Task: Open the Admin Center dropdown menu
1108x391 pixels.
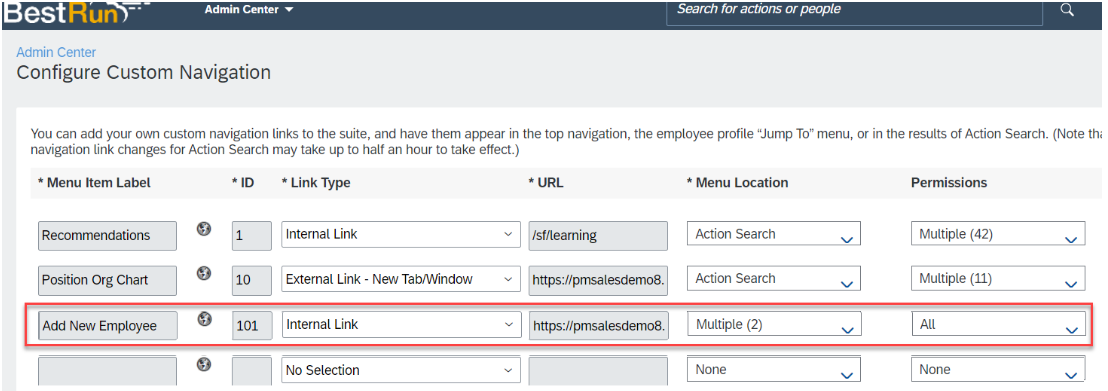Action: 249,10
